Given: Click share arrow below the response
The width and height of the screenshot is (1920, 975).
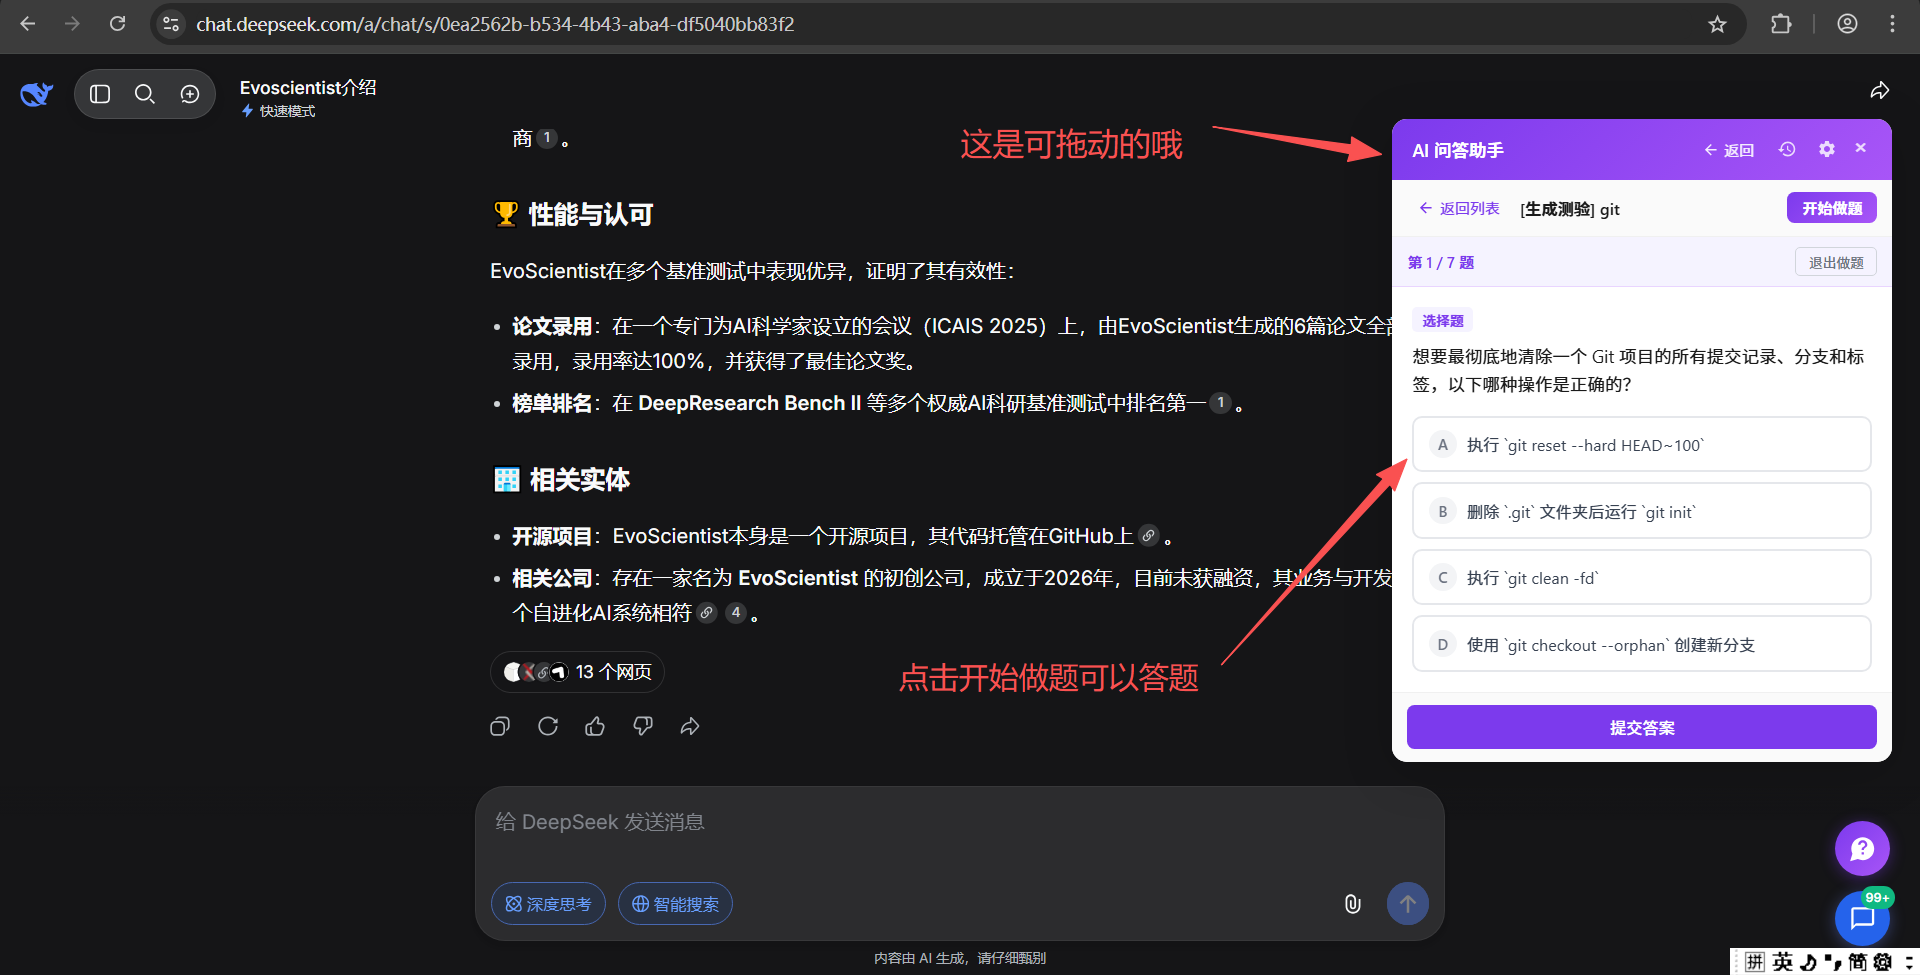Looking at the screenshot, I should [x=690, y=726].
